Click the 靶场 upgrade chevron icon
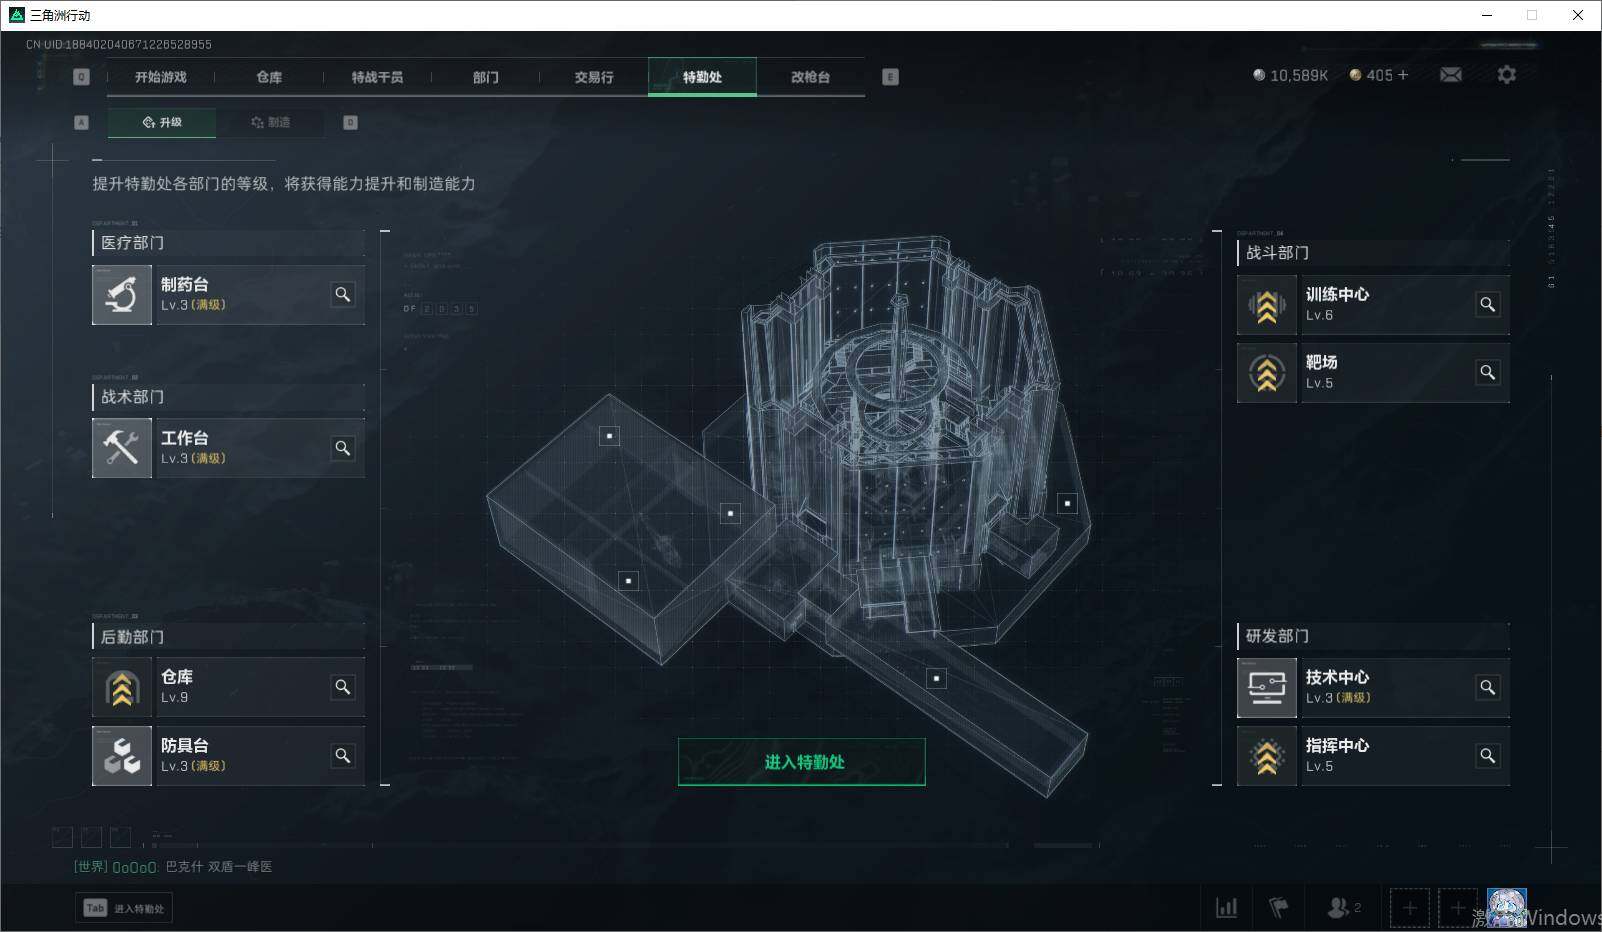 click(1267, 373)
